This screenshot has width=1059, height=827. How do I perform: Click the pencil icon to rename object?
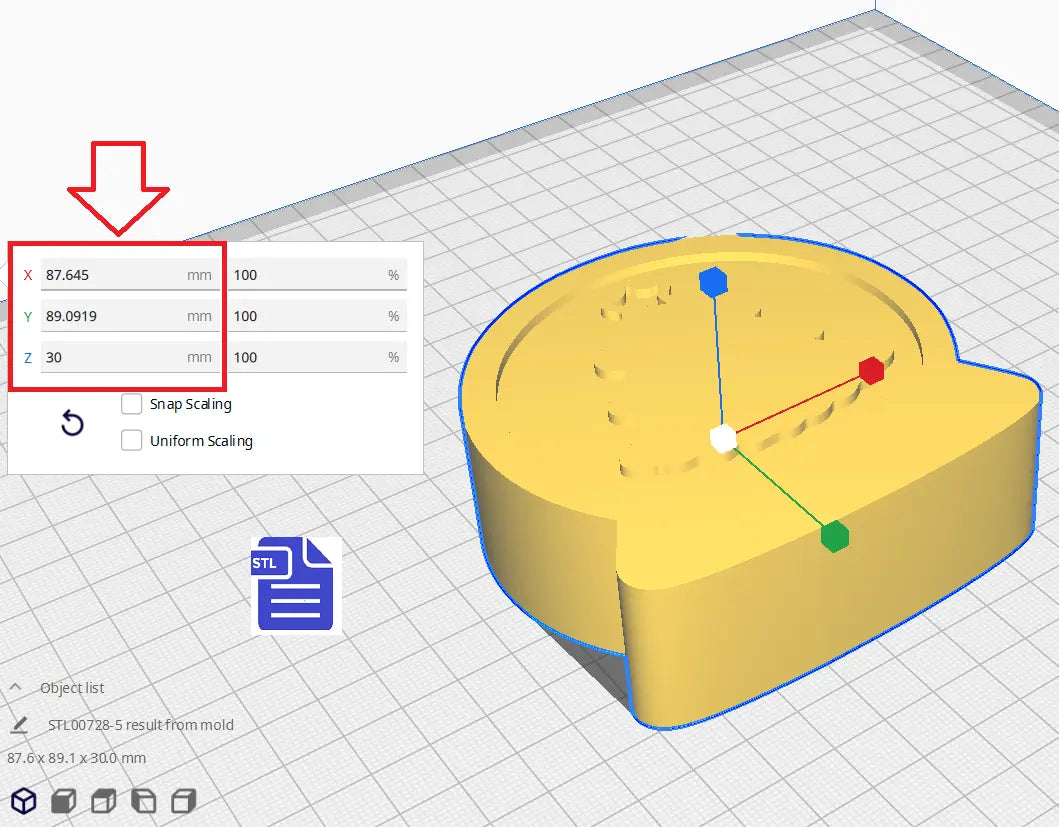19,724
